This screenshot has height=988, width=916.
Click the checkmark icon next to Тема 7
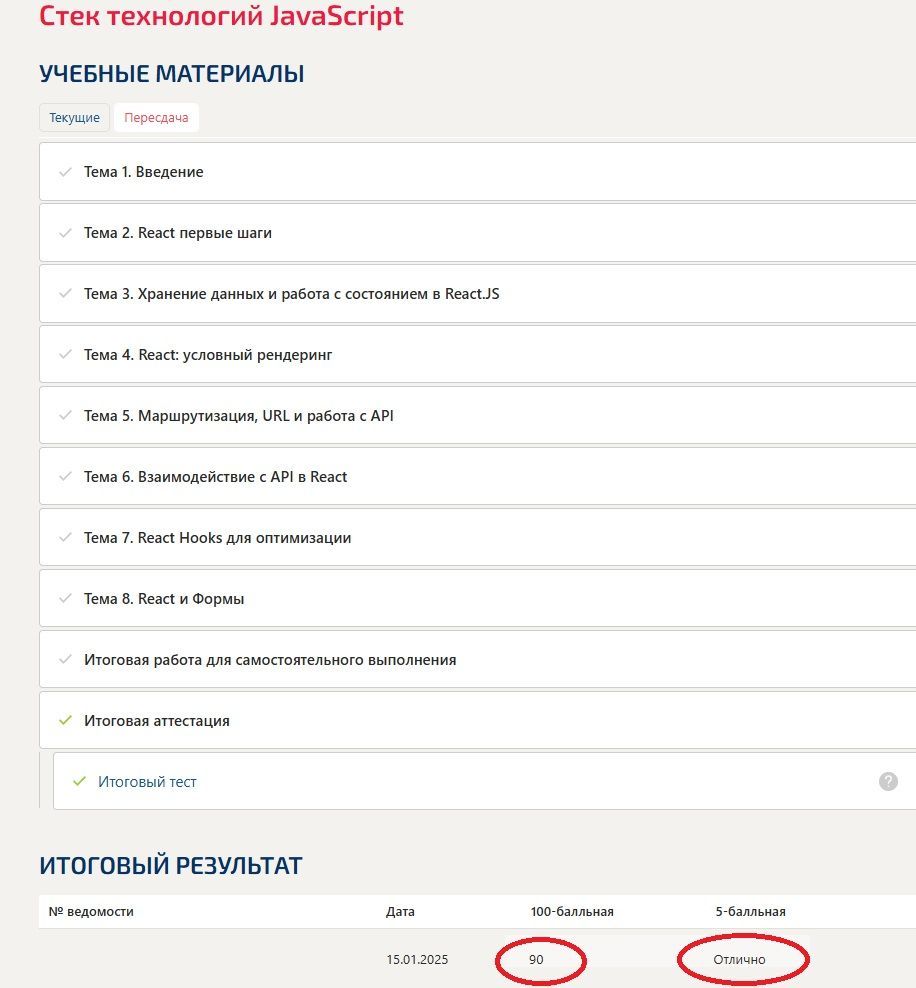click(x=65, y=538)
